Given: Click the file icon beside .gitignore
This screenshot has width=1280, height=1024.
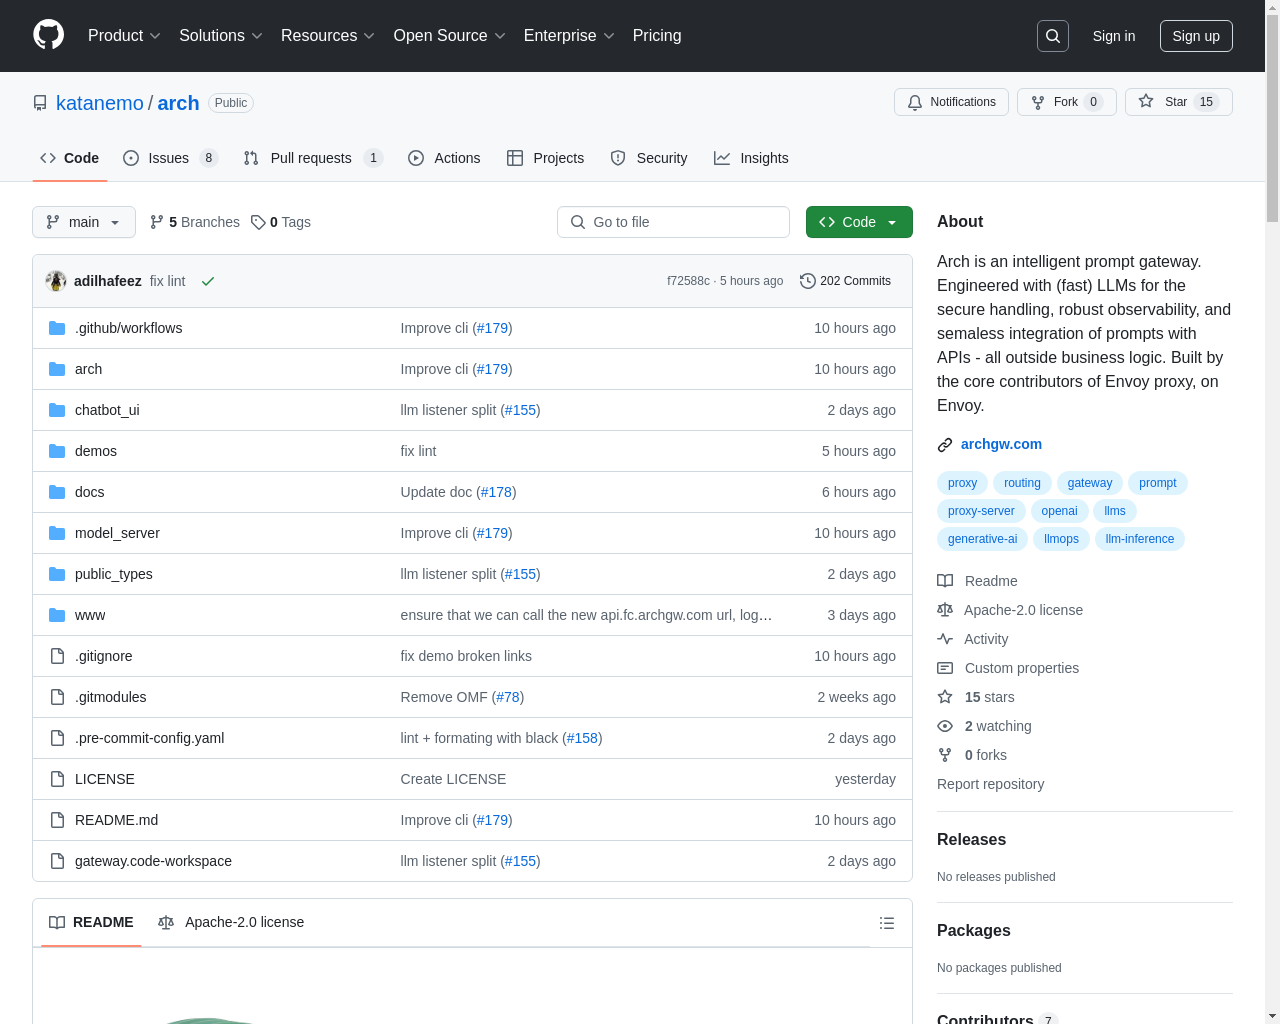Looking at the screenshot, I should point(57,656).
